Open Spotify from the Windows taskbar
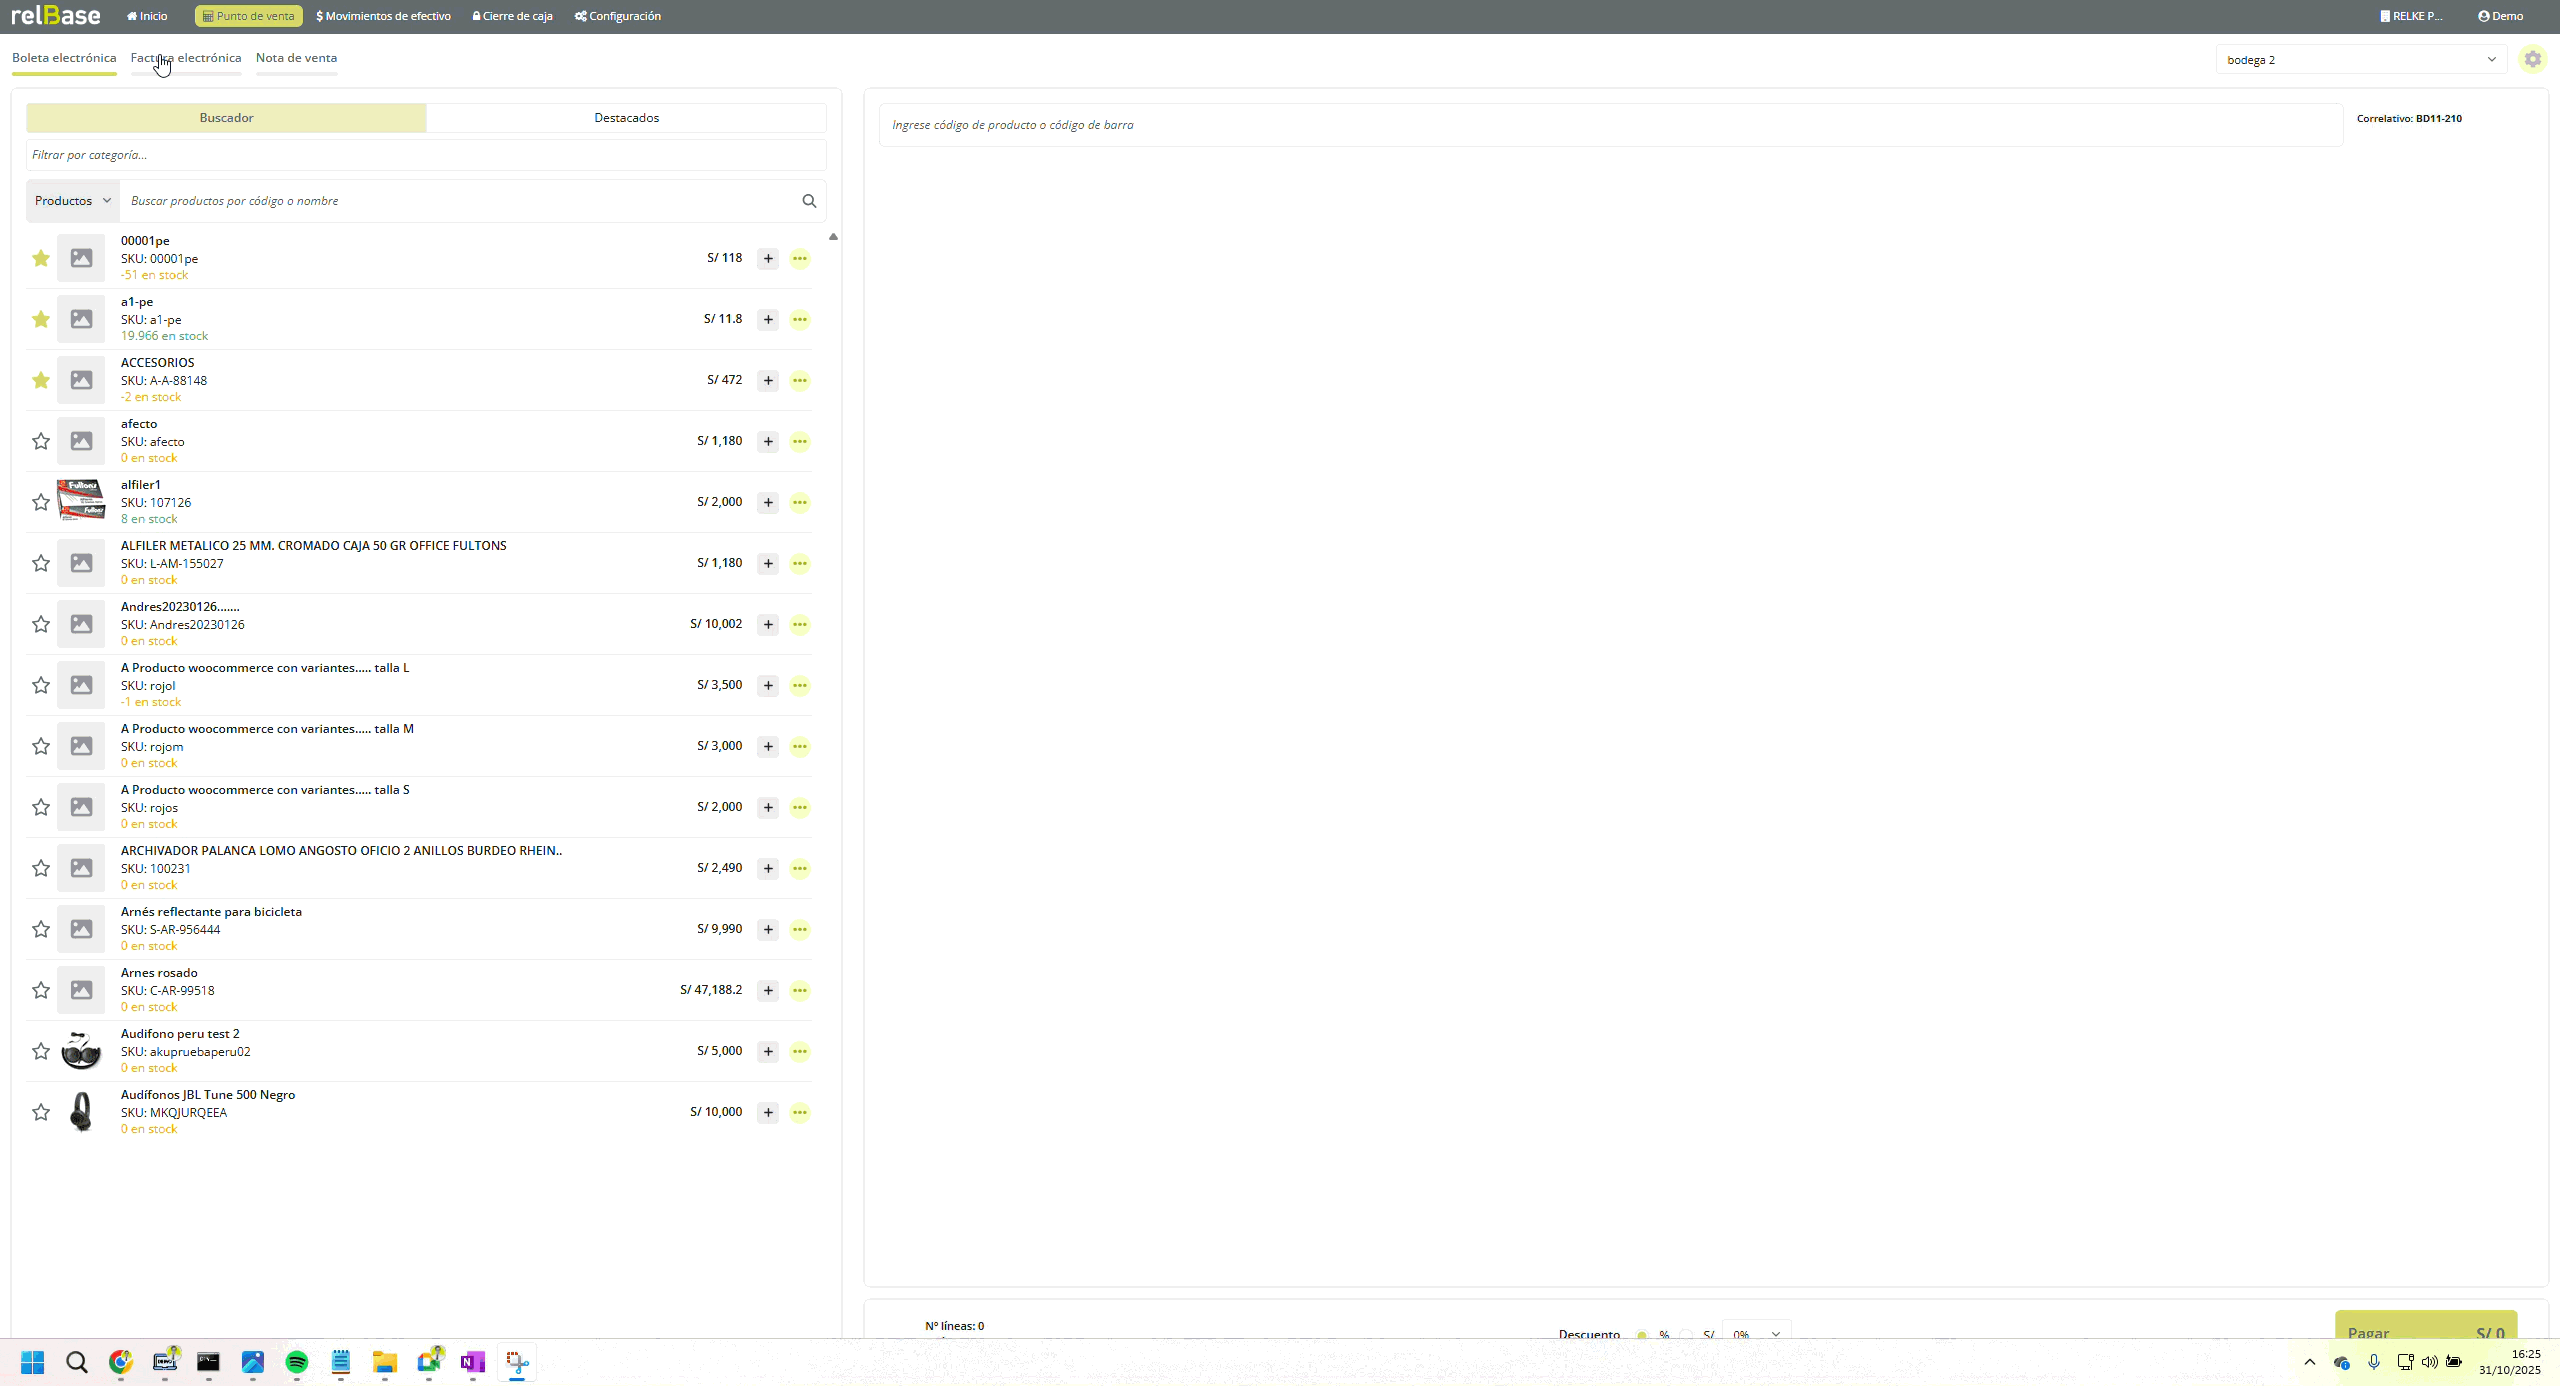This screenshot has width=2560, height=1386. 297,1362
